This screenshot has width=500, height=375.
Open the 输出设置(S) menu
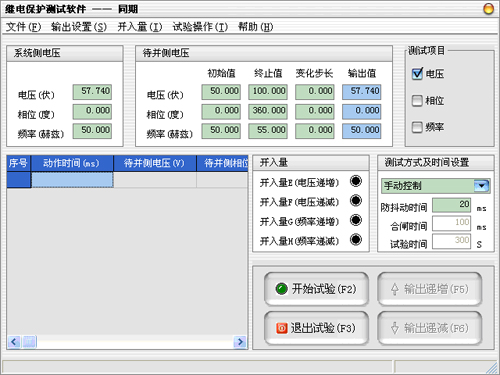pyautogui.click(x=79, y=27)
